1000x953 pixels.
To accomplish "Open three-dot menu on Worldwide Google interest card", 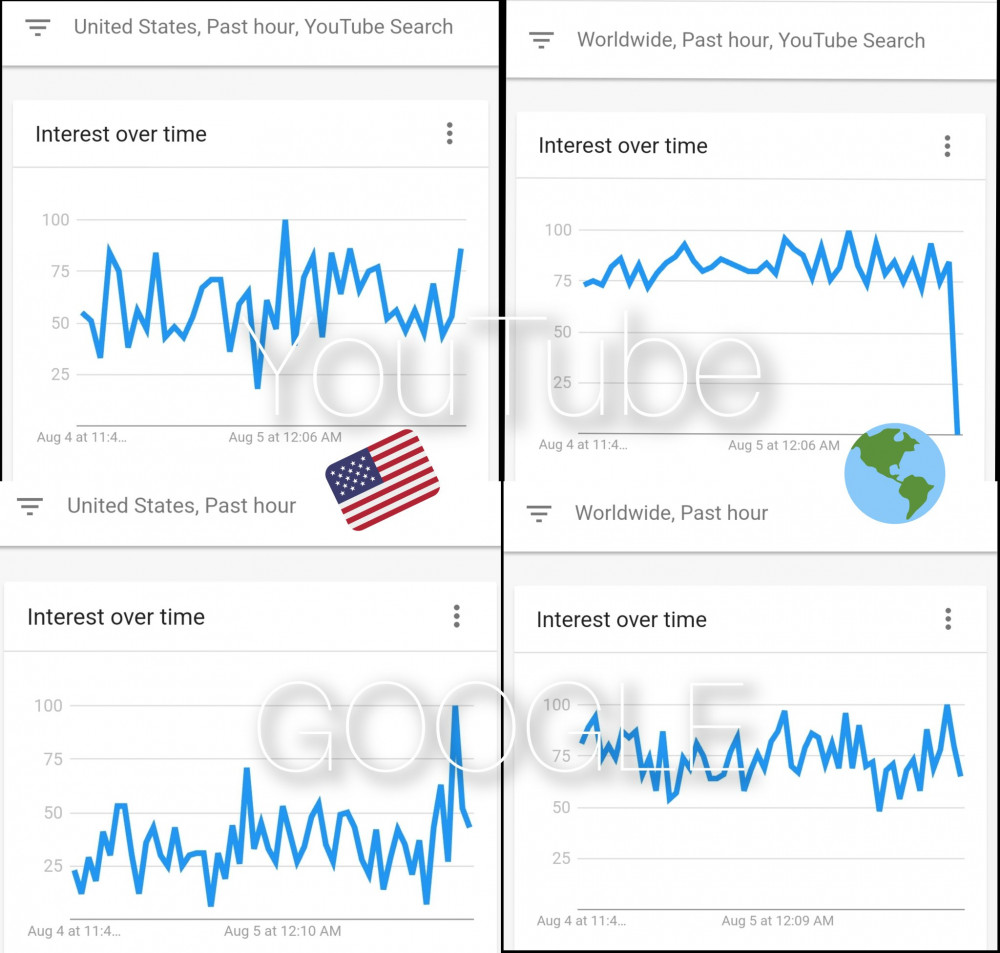I will pyautogui.click(x=948, y=619).
